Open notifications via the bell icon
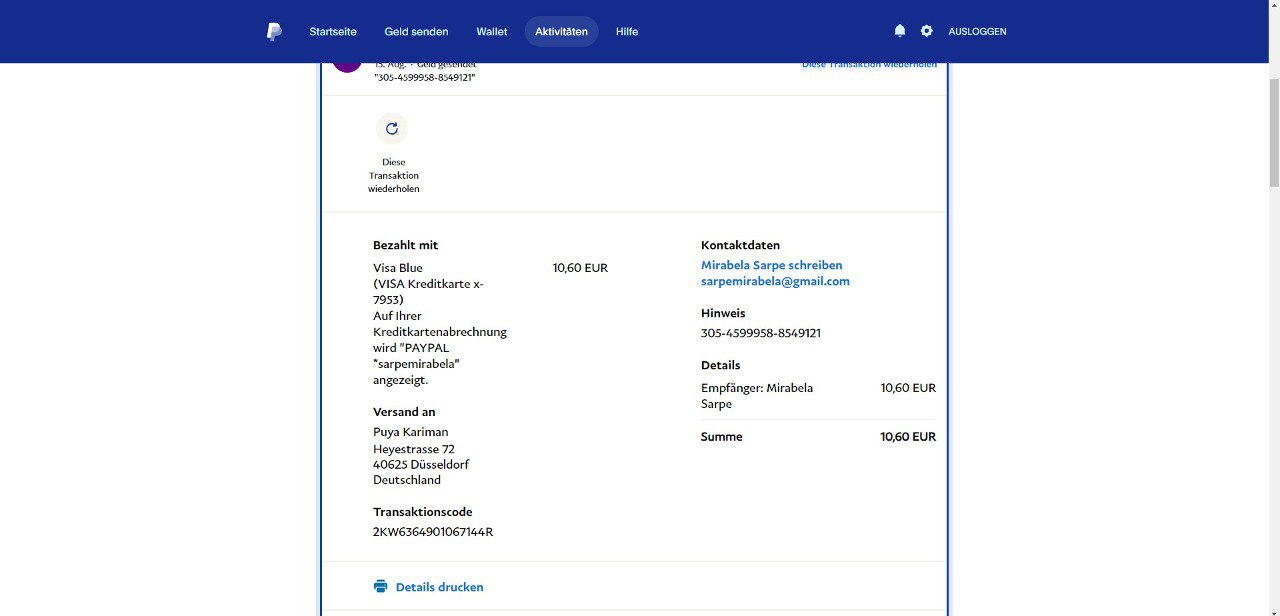Image resolution: width=1280 pixels, height=616 pixels. pos(899,31)
